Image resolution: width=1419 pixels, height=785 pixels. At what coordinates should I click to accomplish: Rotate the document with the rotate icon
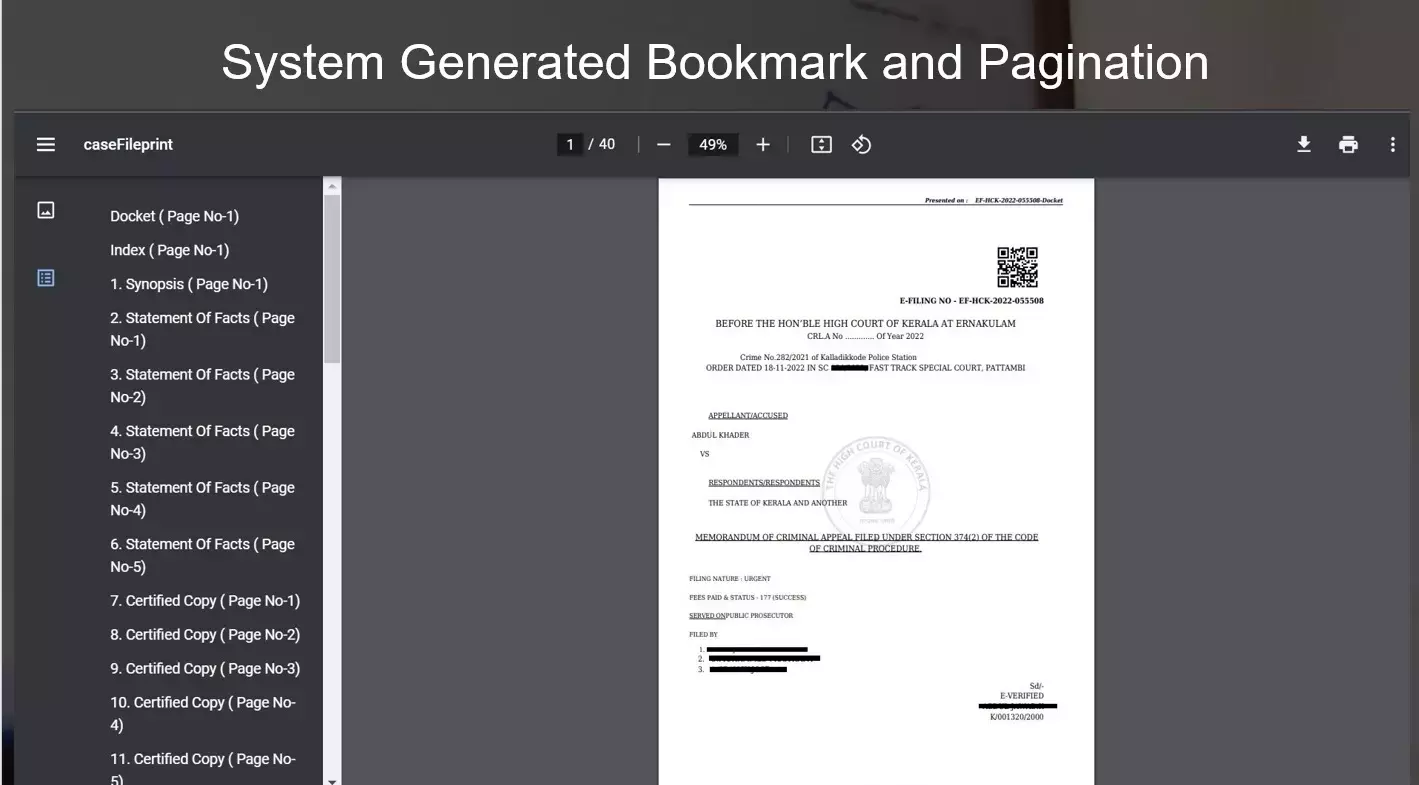(861, 144)
